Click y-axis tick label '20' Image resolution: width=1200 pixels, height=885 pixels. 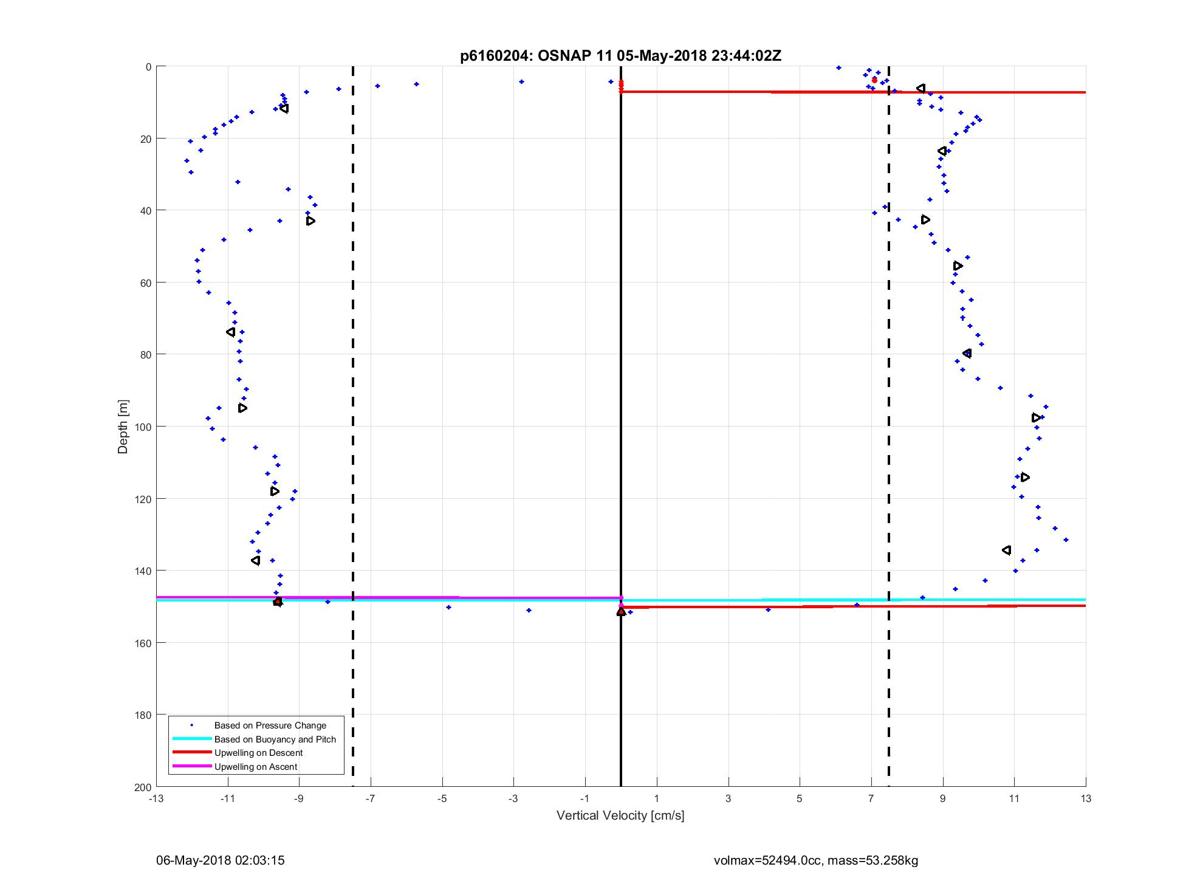[145, 139]
